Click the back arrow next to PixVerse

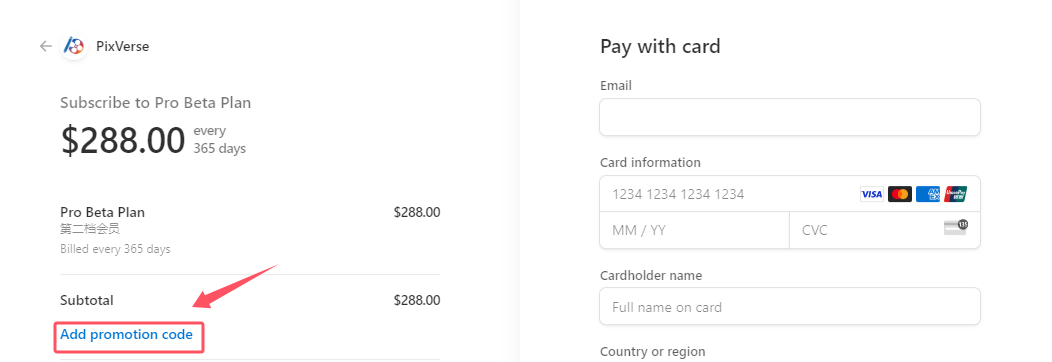(x=46, y=46)
